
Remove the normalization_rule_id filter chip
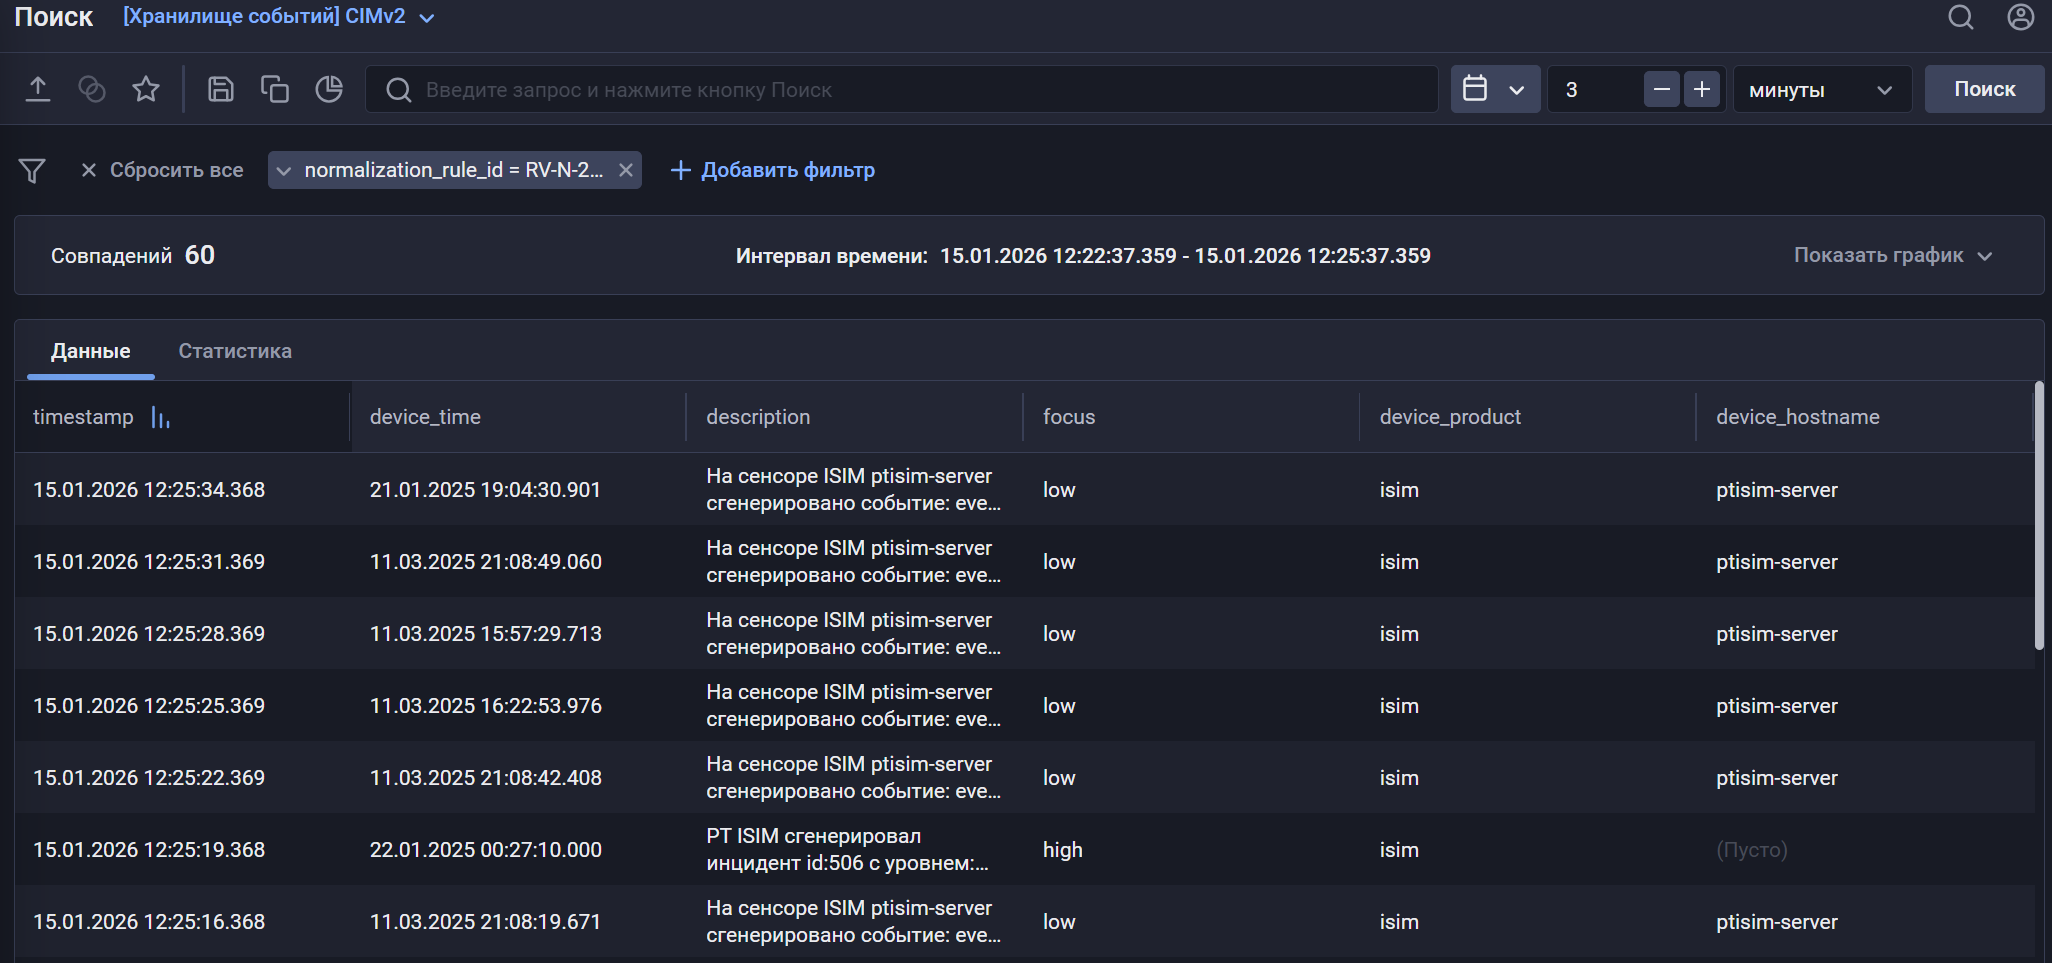pos(625,169)
